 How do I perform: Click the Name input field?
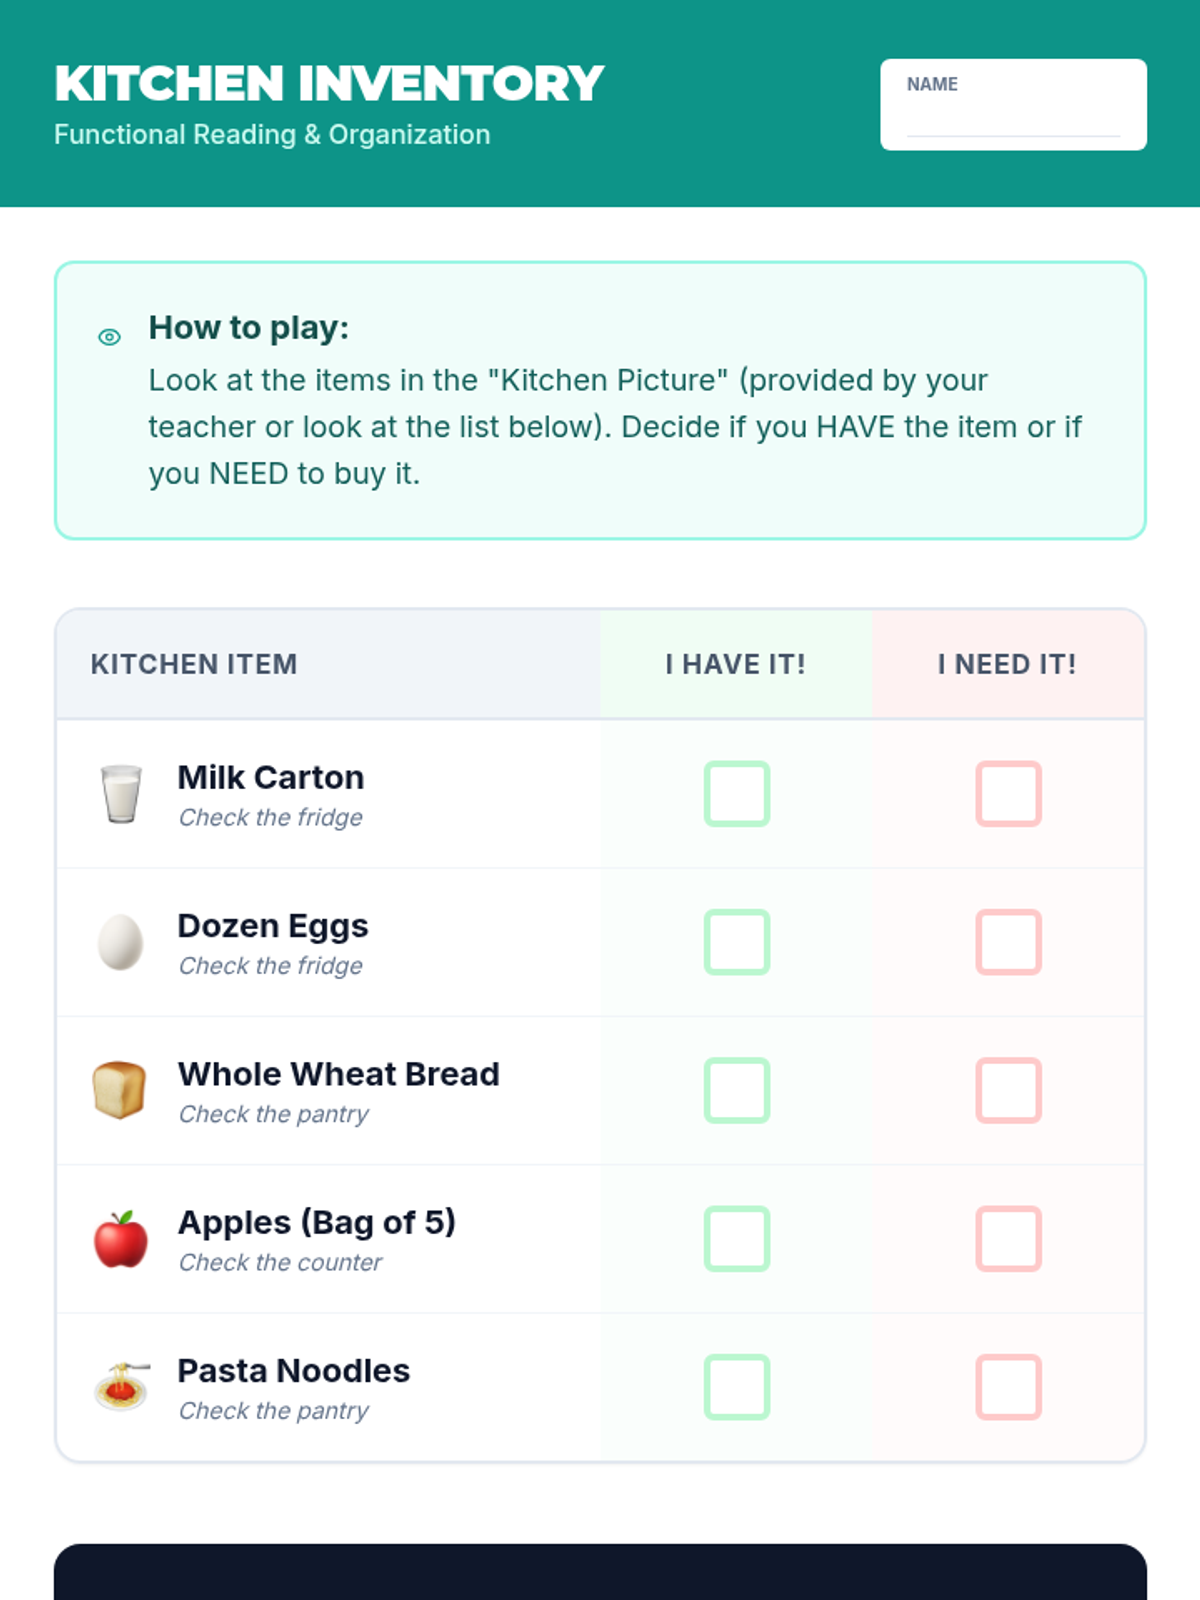[1012, 118]
